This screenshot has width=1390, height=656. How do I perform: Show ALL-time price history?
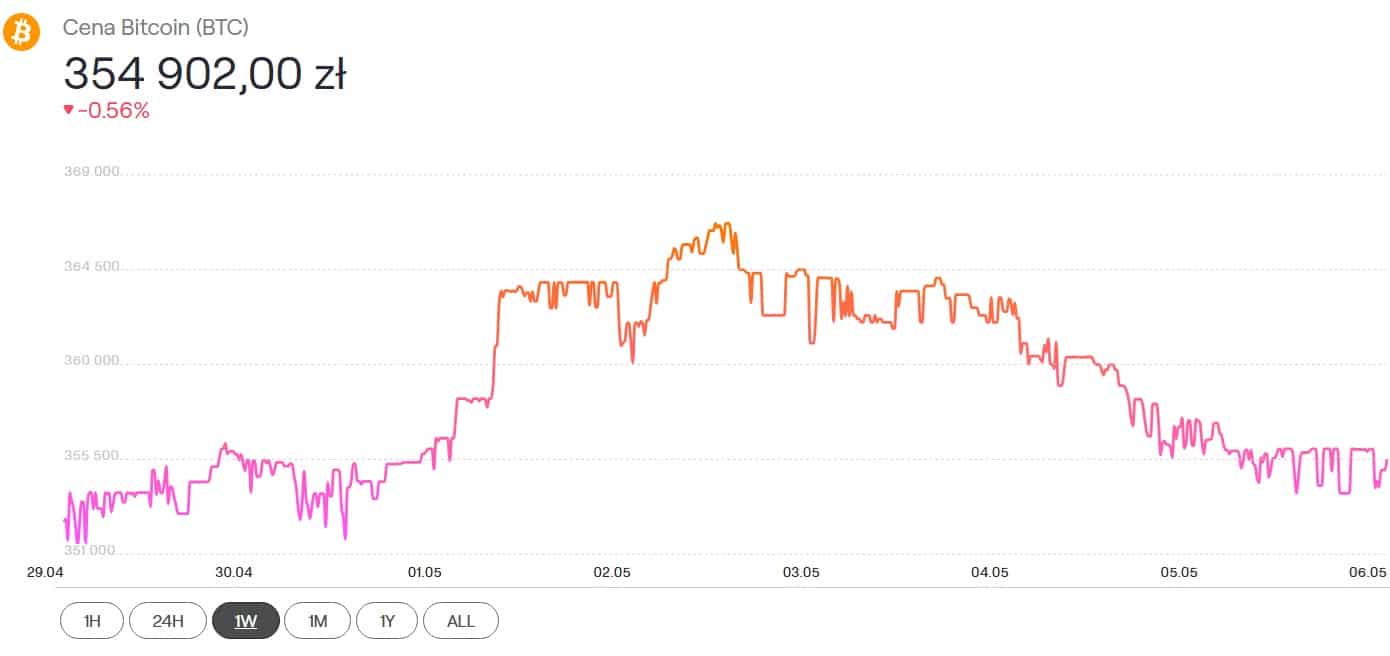pos(461,621)
